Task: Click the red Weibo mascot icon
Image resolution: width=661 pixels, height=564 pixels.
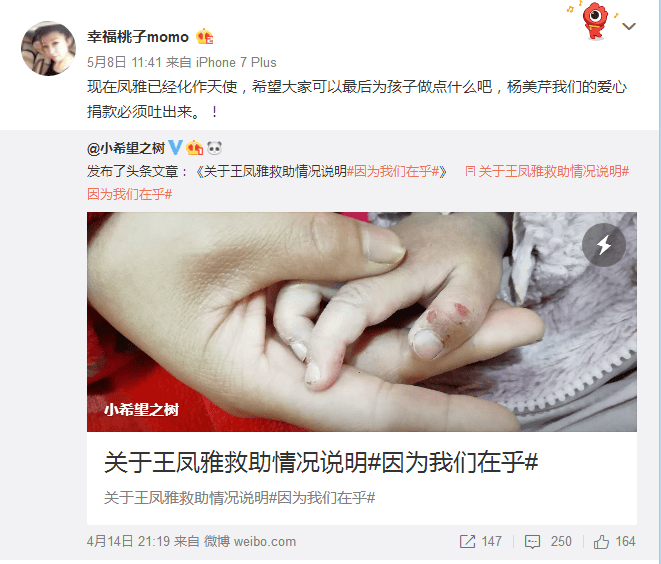Action: [x=594, y=20]
